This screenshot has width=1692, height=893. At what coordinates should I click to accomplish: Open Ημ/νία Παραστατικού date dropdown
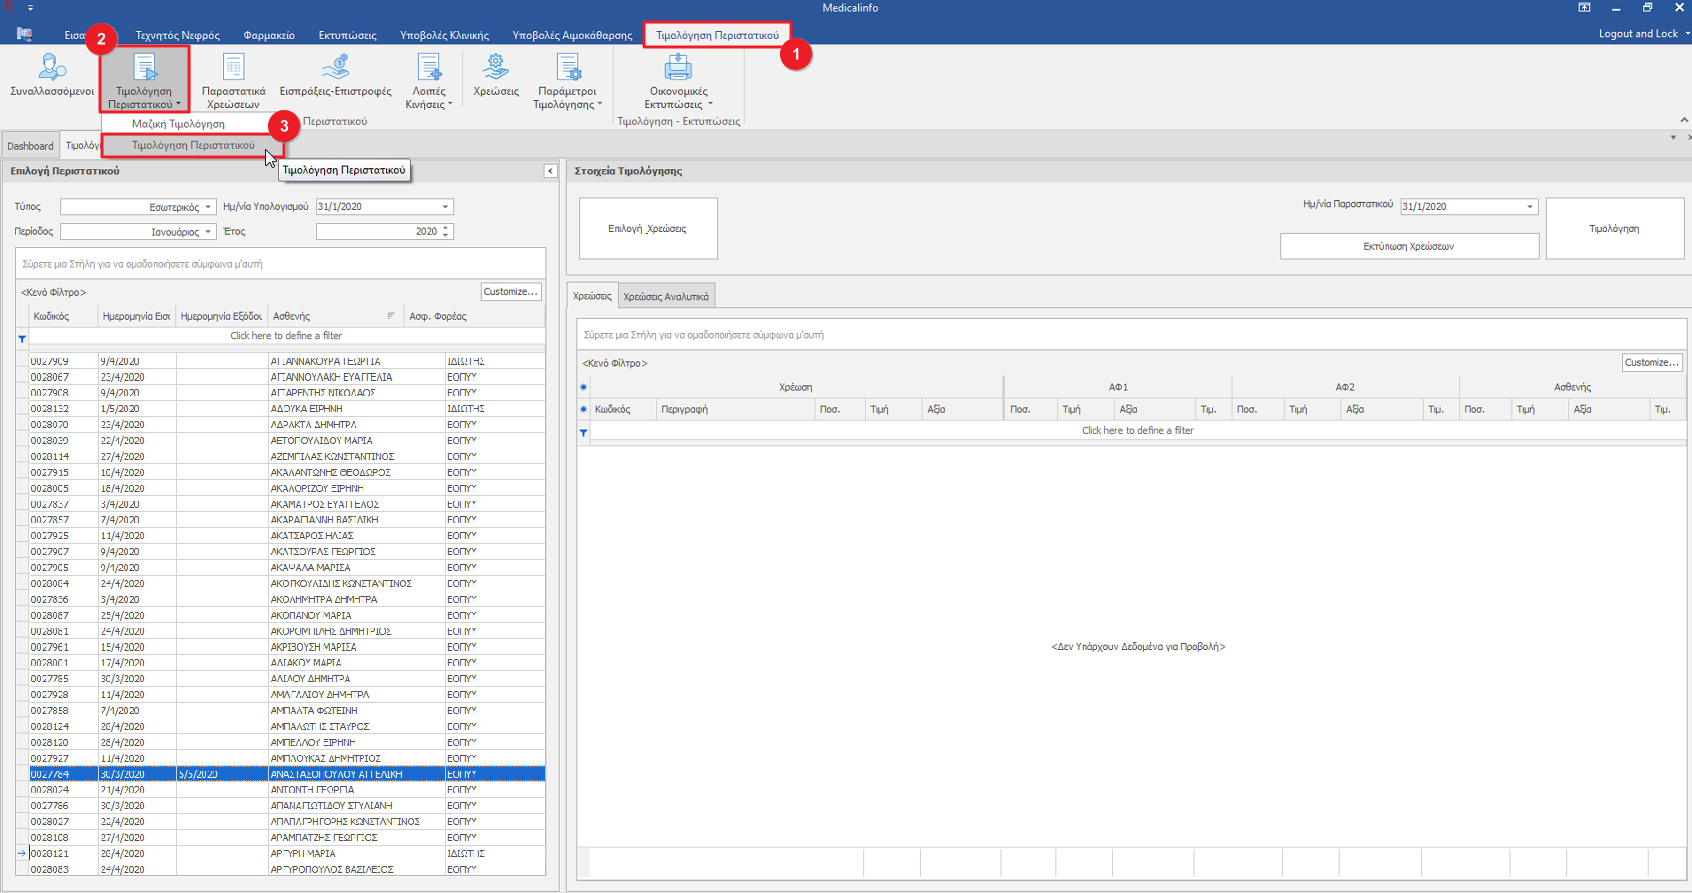[x=1529, y=207]
